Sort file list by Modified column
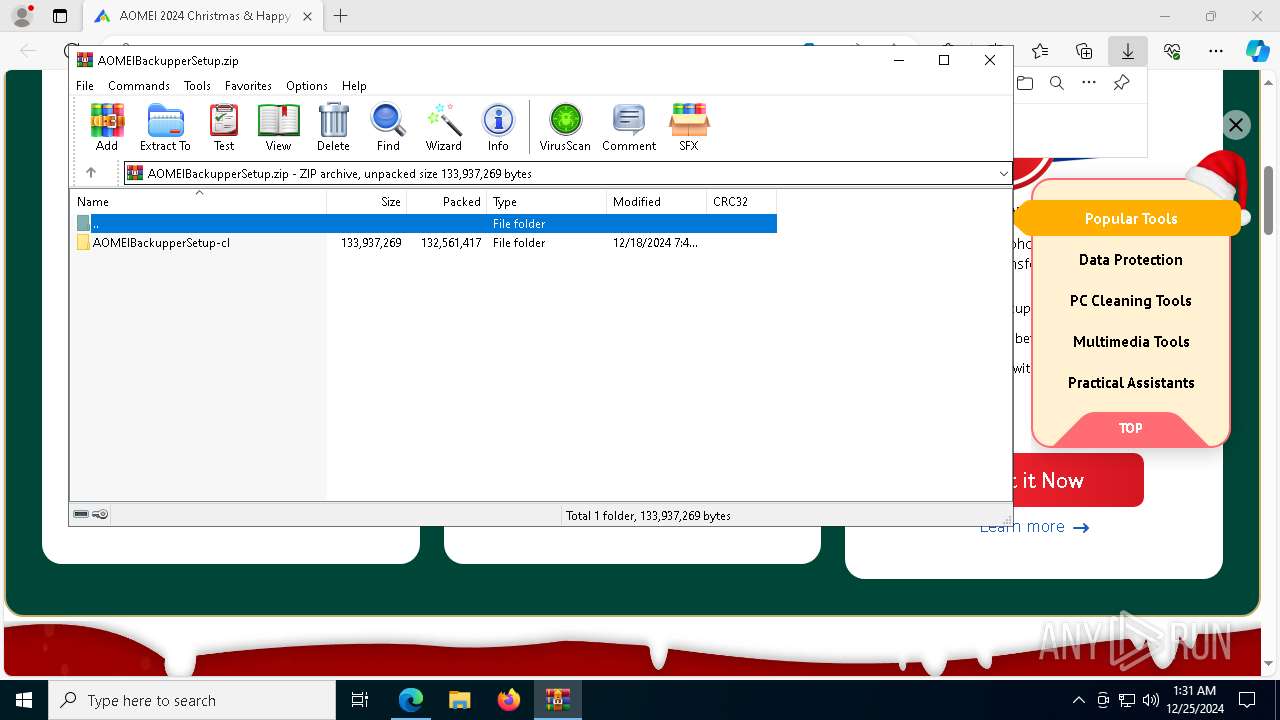 (656, 201)
